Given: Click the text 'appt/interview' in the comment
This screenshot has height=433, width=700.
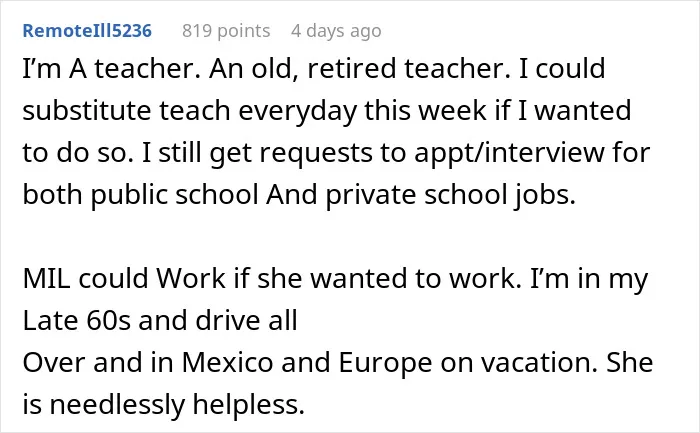Looking at the screenshot, I should click(509, 154).
